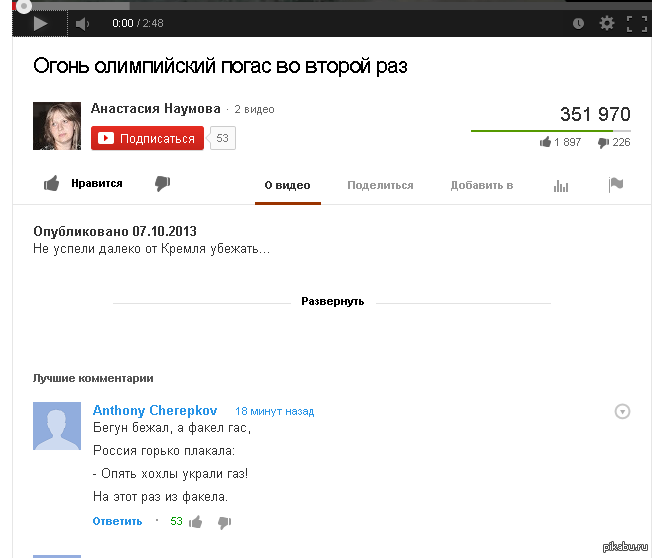Click the play button in video player
This screenshot has width=653, height=558.
tap(40, 23)
